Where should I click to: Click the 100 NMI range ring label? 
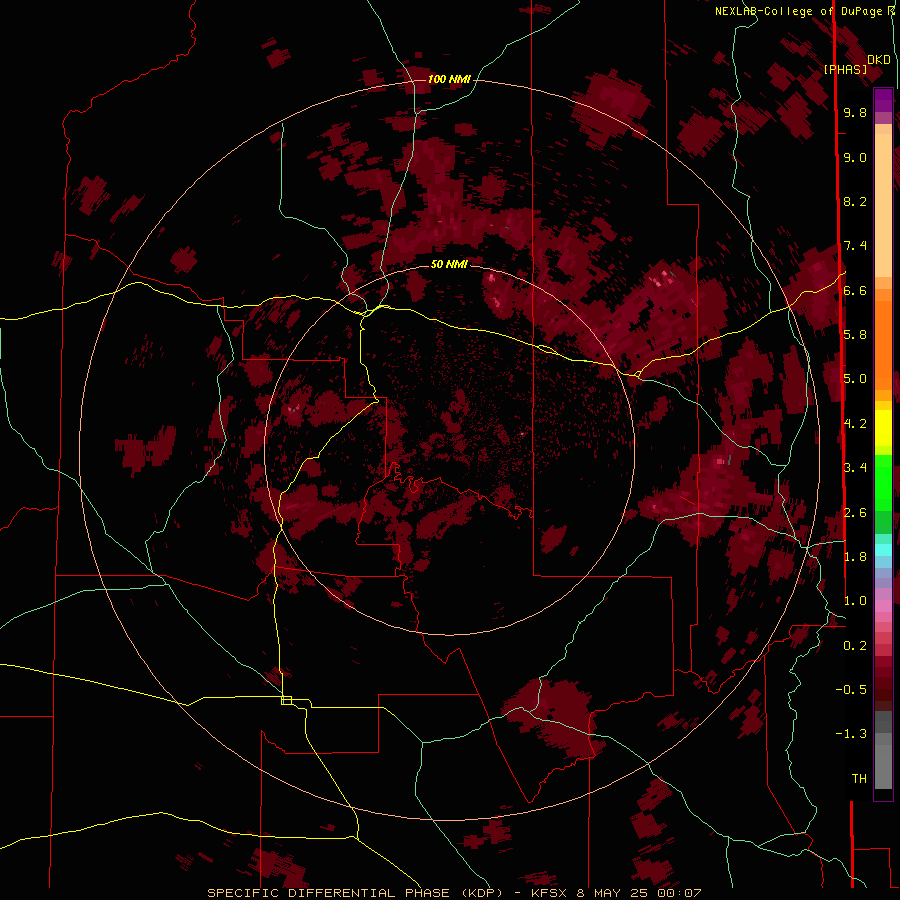point(449,79)
